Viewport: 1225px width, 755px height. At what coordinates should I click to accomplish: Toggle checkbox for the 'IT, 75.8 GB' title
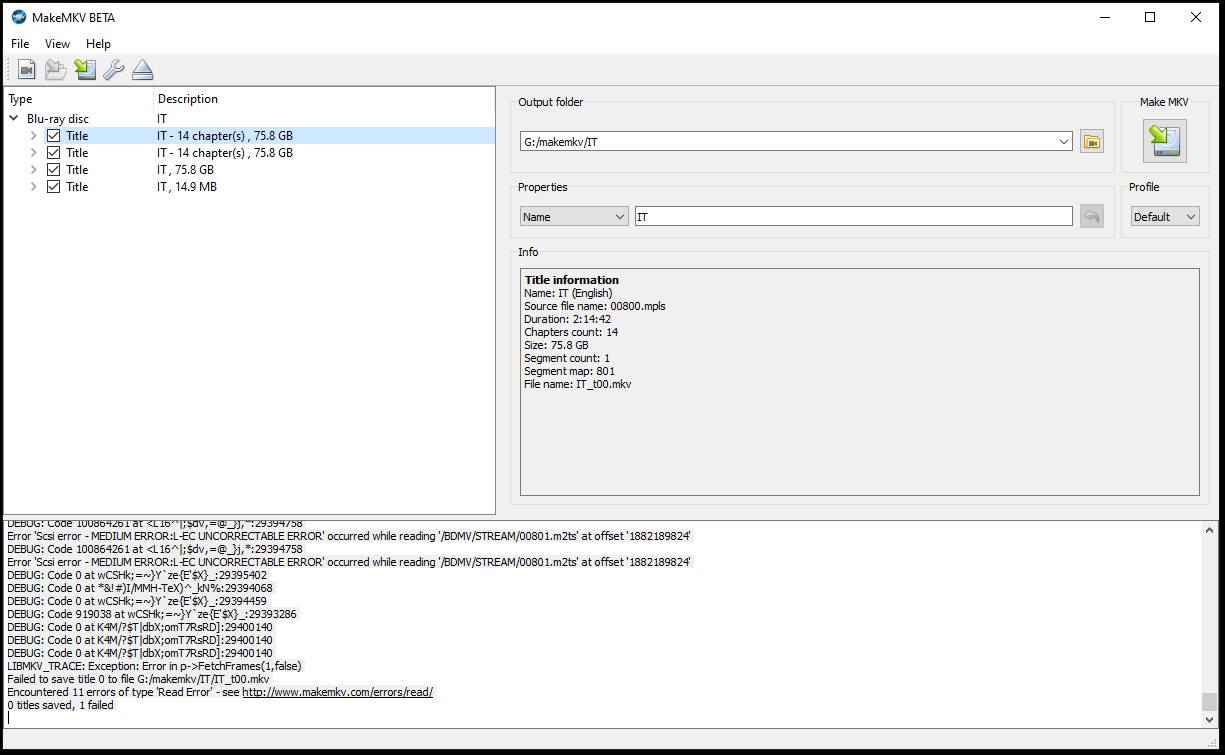point(54,170)
